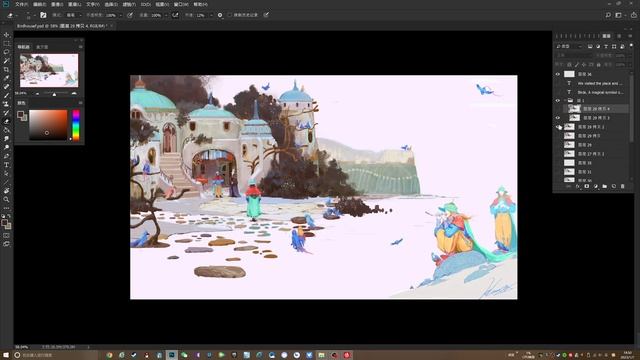Image resolution: width=640 pixels, height=360 pixels.
Task: Open the Help menu
Action: pyautogui.click(x=200, y=4)
